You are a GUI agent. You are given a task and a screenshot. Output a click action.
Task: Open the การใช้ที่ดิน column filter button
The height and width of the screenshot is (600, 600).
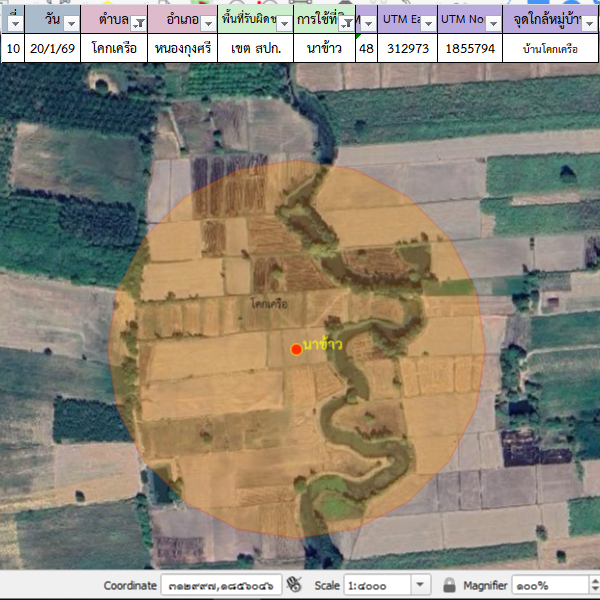[345, 22]
